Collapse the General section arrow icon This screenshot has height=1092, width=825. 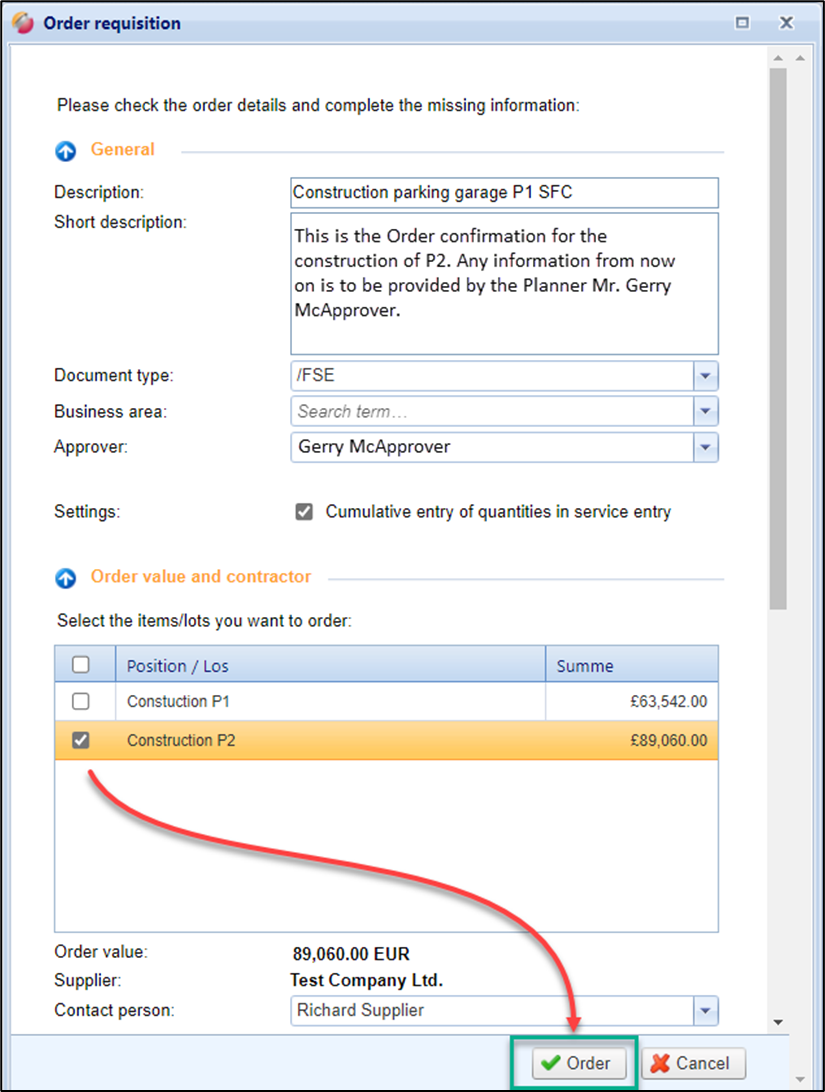click(66, 151)
